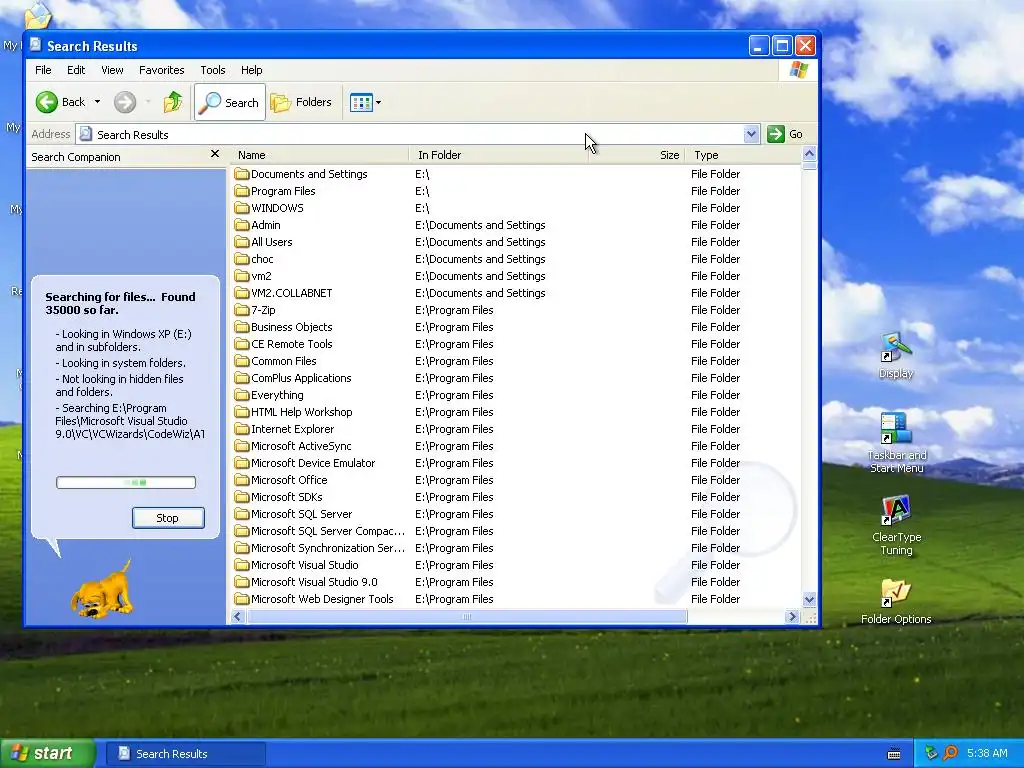Select the Admin folder icon
This screenshot has height=768, width=1024.
tap(242, 225)
